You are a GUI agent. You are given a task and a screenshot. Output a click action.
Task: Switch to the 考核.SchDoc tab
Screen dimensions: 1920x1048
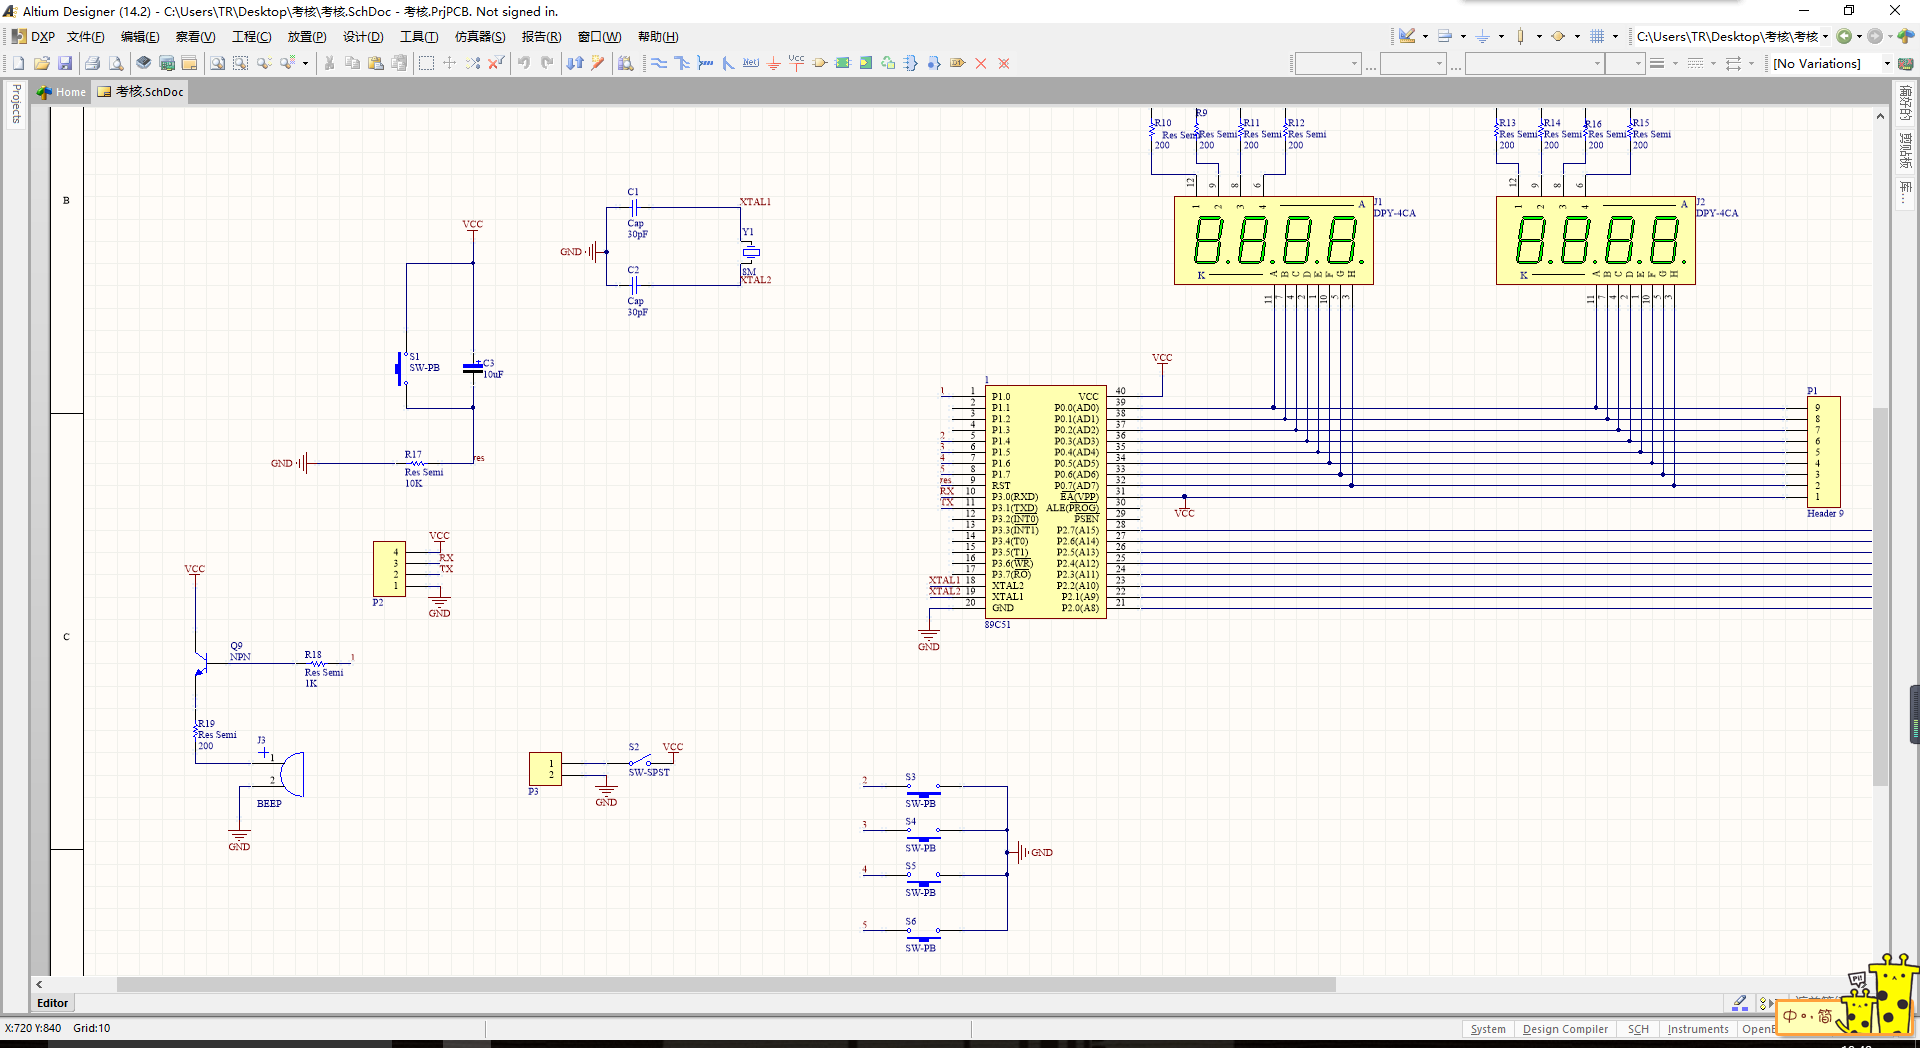point(140,92)
